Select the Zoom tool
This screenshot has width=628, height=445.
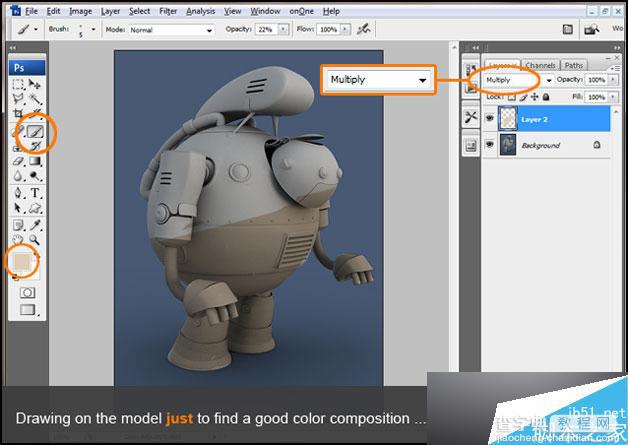coord(35,240)
